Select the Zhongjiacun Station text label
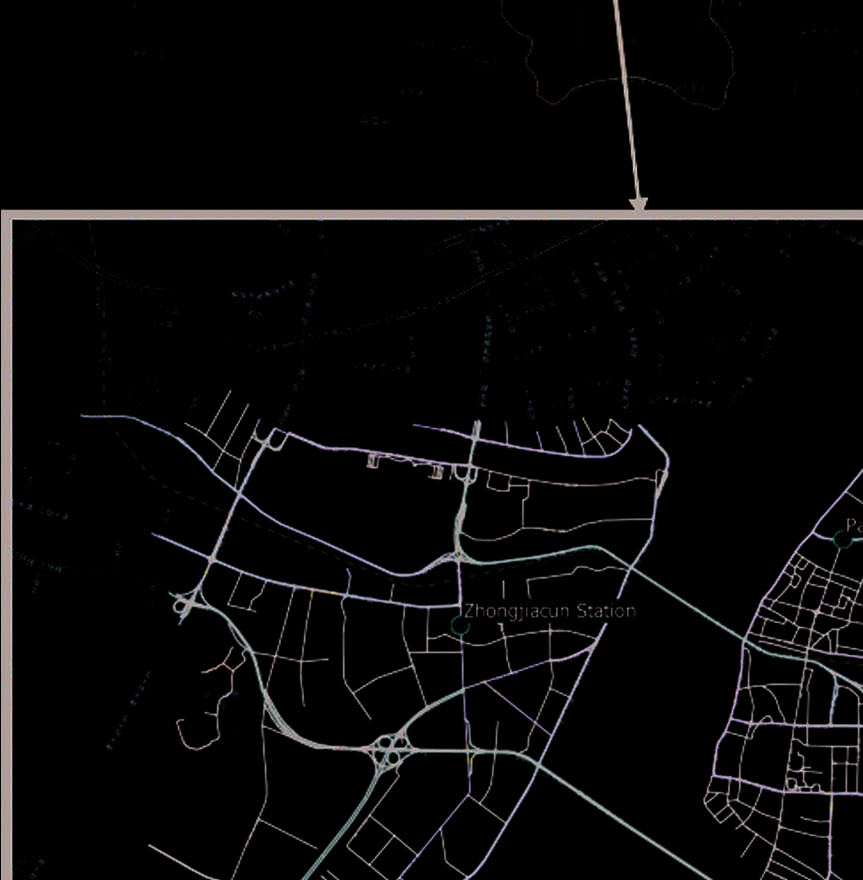The height and width of the screenshot is (880, 863). [x=549, y=610]
